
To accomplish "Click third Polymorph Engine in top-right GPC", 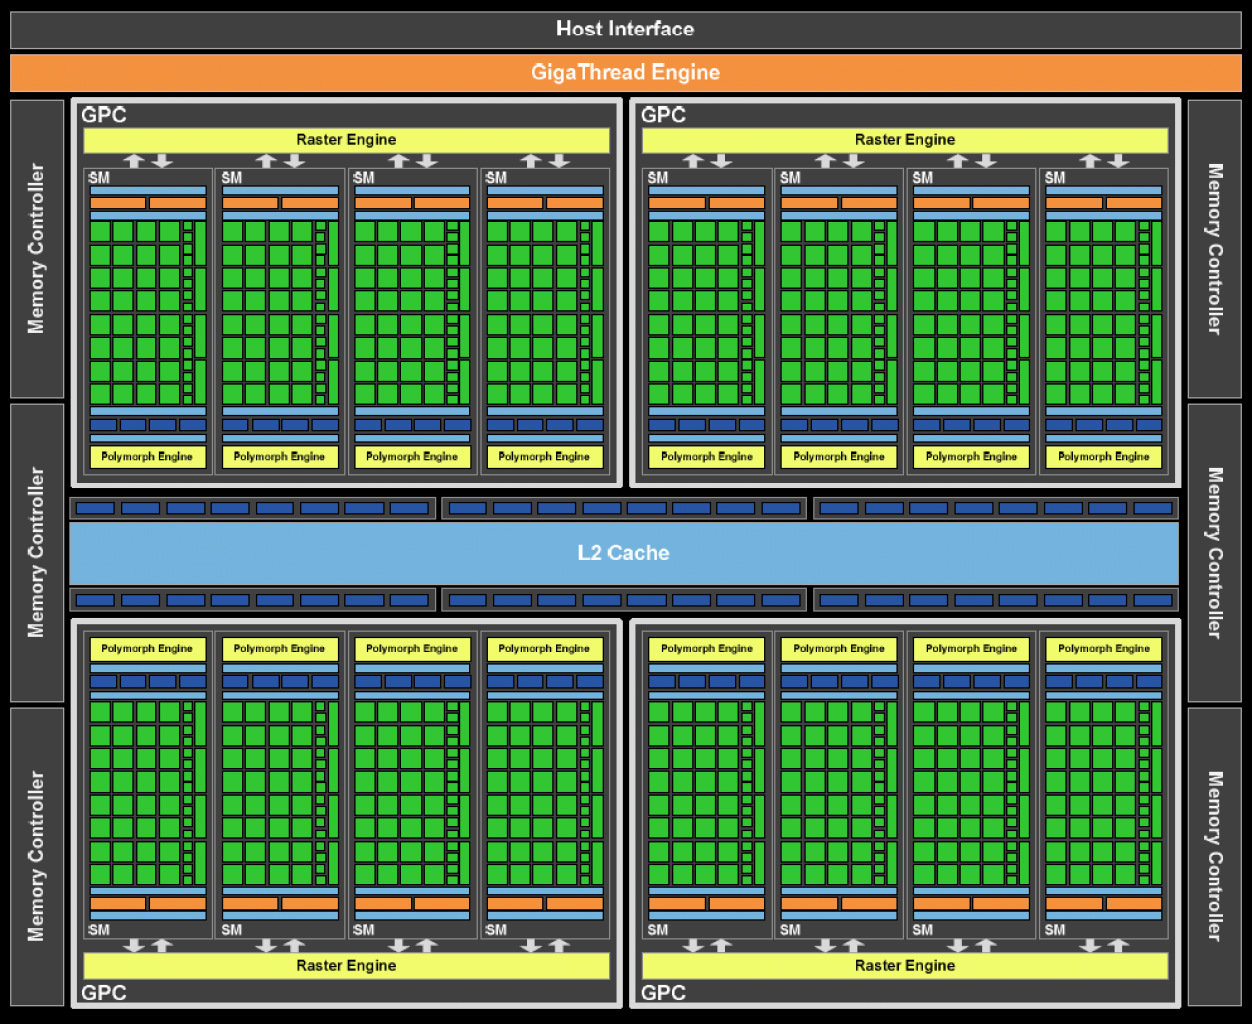I will (x=971, y=457).
